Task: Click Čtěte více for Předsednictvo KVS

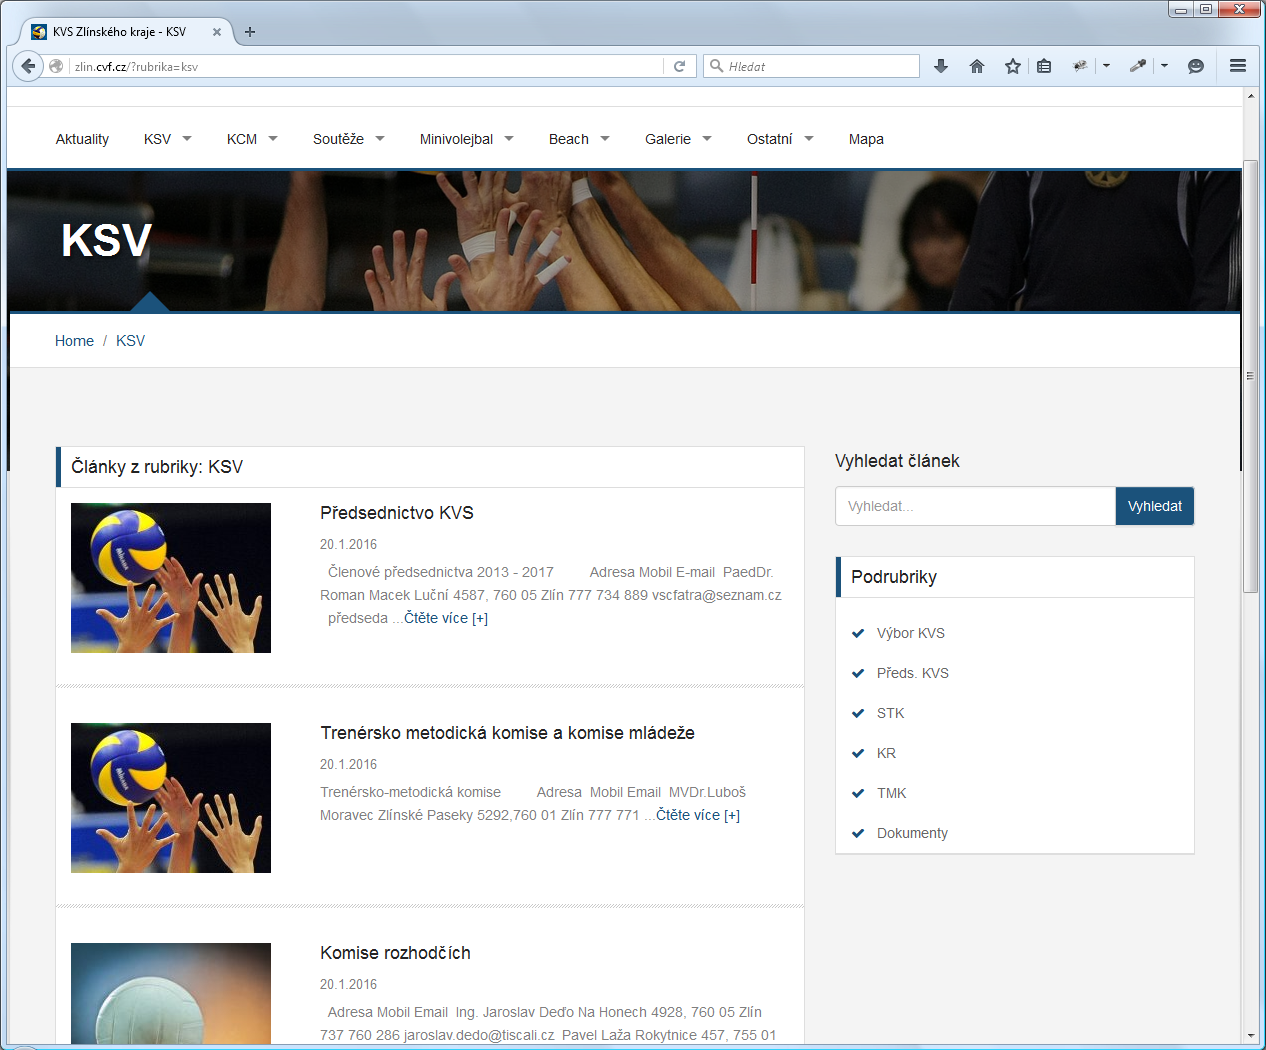Action: coord(446,618)
